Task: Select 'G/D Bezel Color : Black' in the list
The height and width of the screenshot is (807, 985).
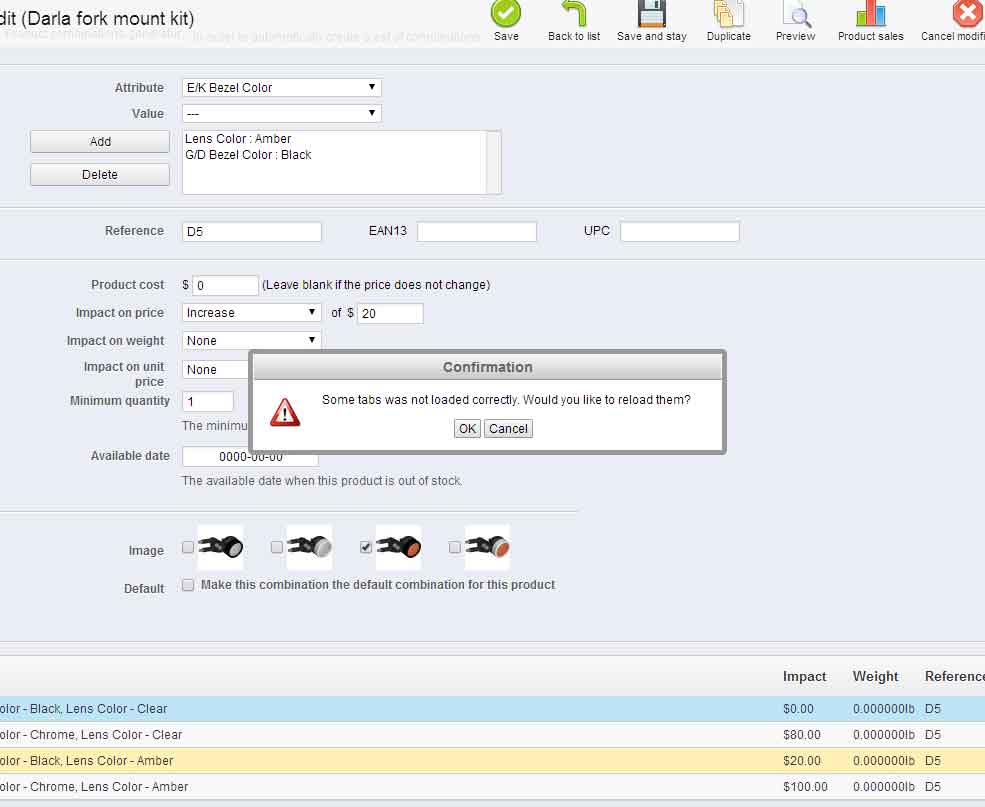Action: [x=248, y=154]
